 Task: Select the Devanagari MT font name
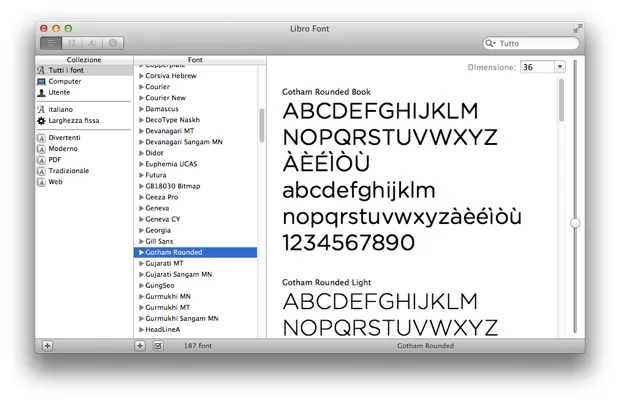coord(170,131)
